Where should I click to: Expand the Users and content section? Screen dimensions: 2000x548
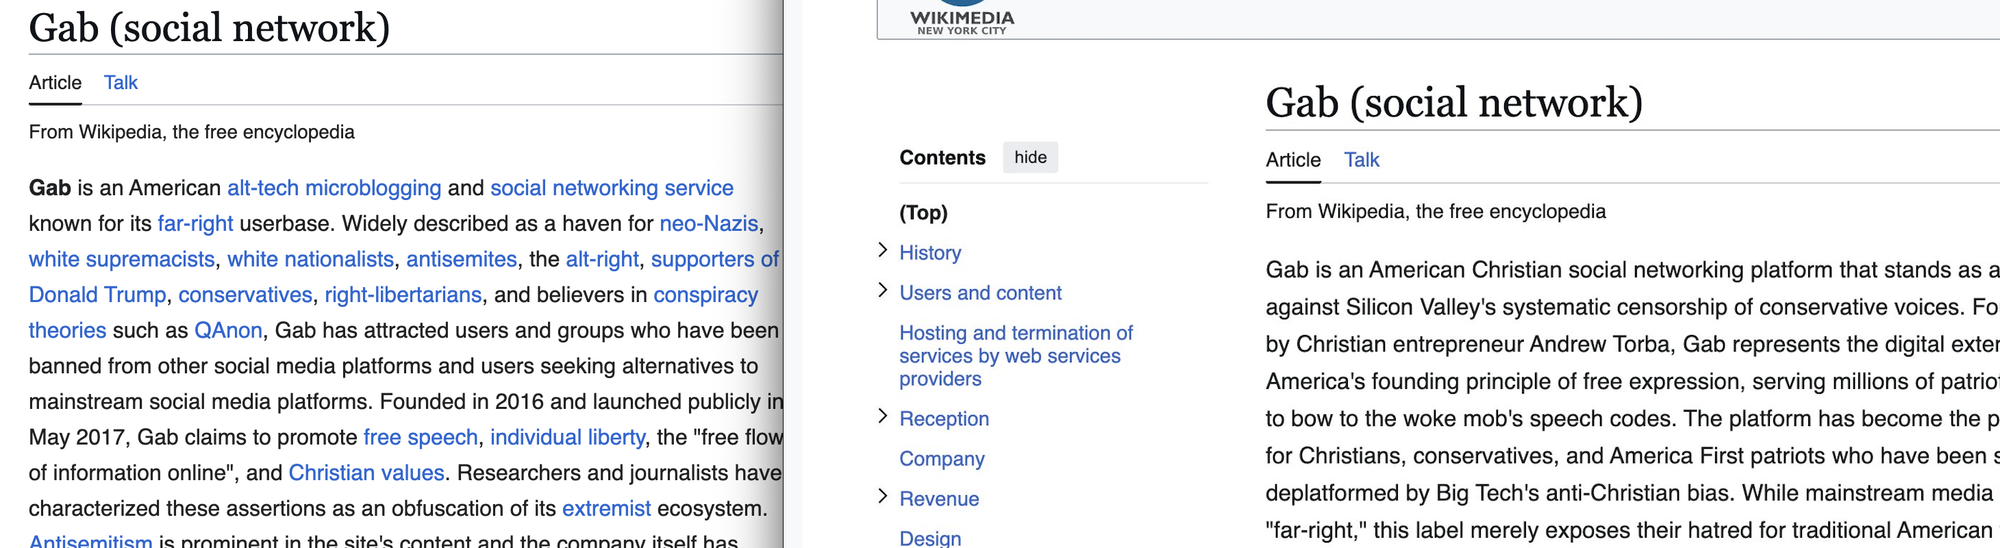[x=882, y=291]
